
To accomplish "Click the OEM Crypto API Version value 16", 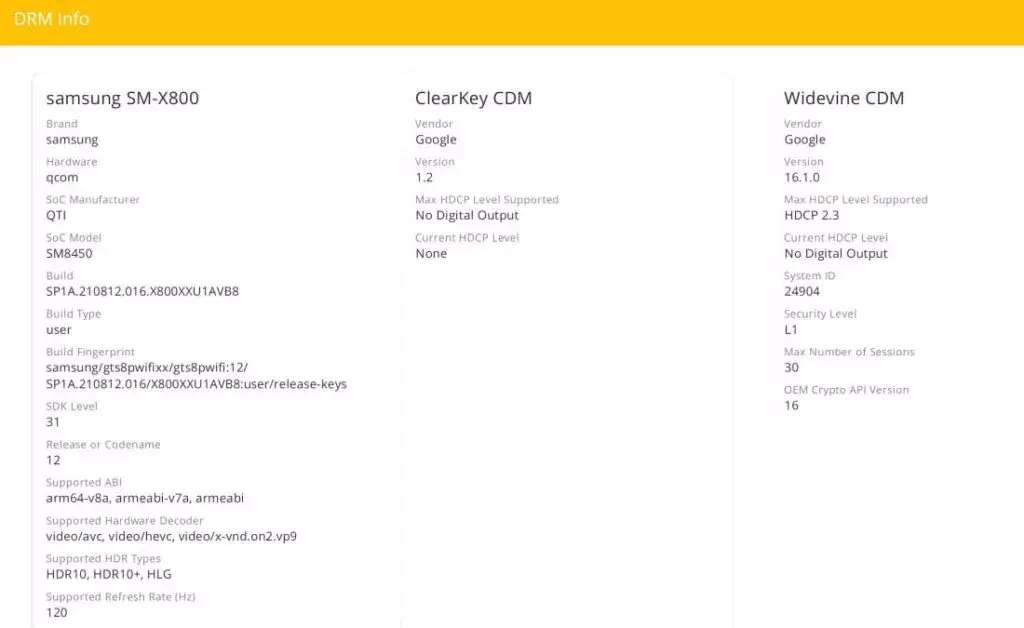I will click(791, 405).
